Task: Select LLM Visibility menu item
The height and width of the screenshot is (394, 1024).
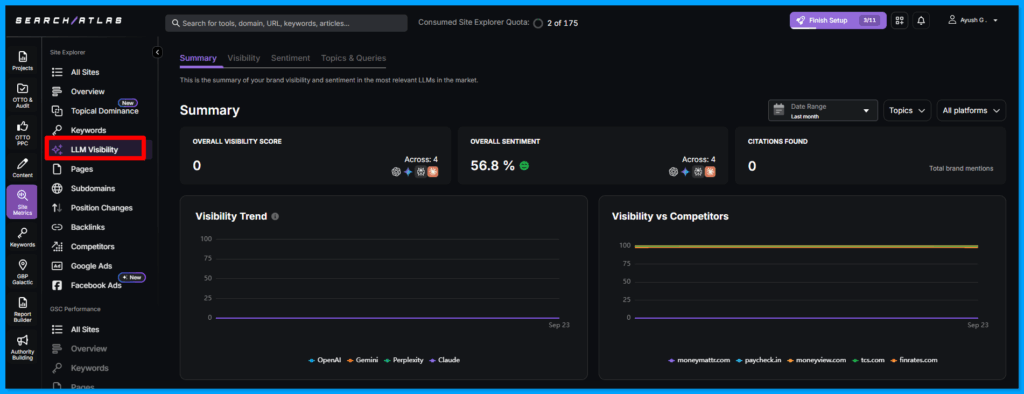Action: pos(95,150)
